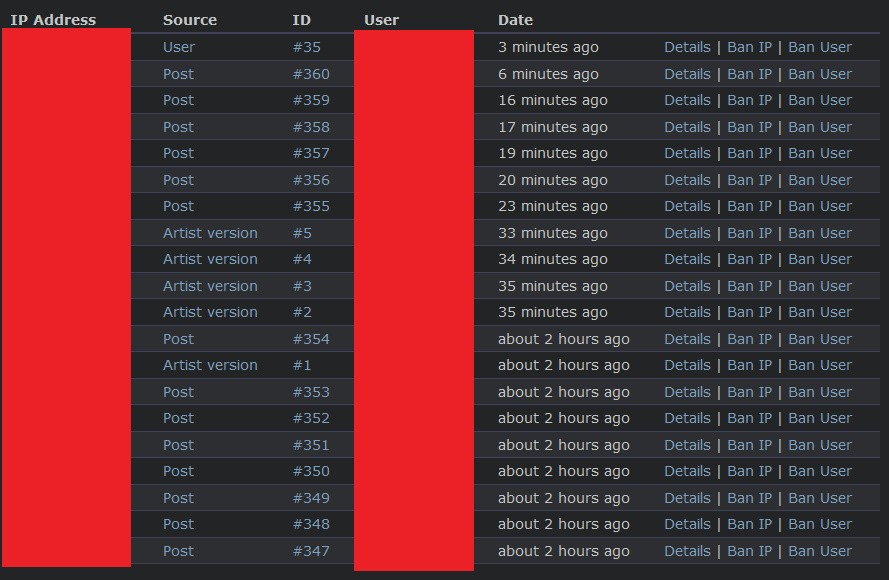Open the #349 post ID link

[311, 498]
